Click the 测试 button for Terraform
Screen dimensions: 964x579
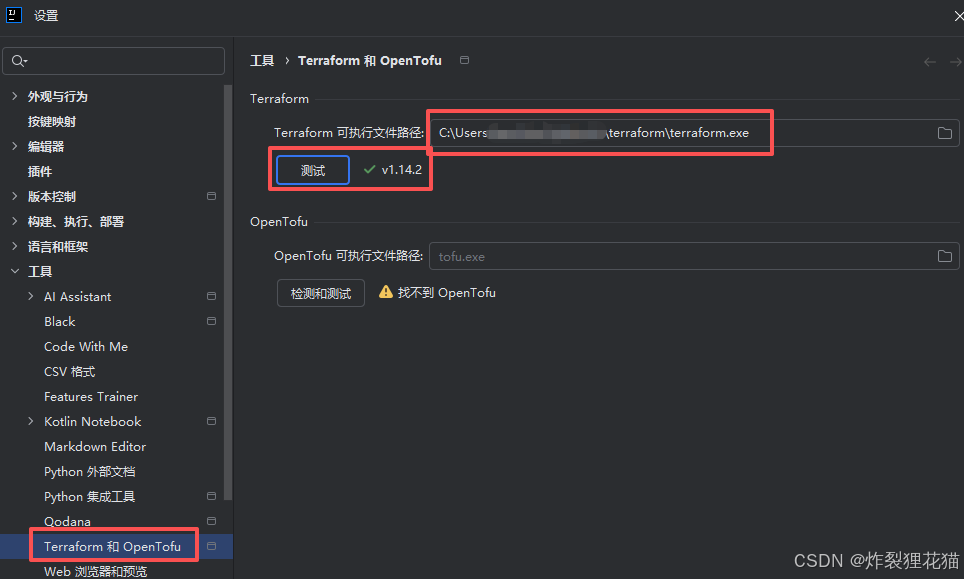[313, 170]
